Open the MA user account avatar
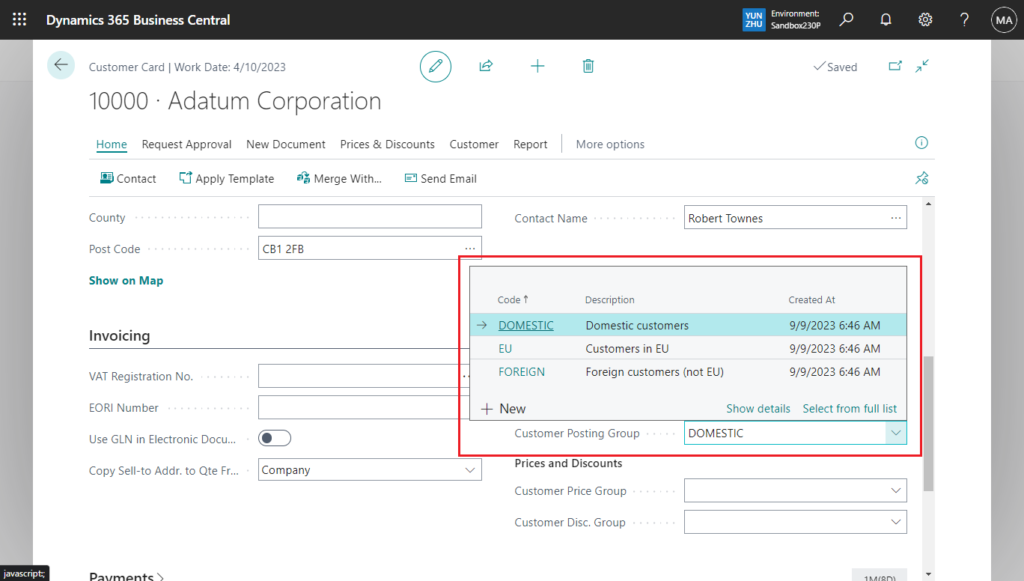 coord(1004,20)
